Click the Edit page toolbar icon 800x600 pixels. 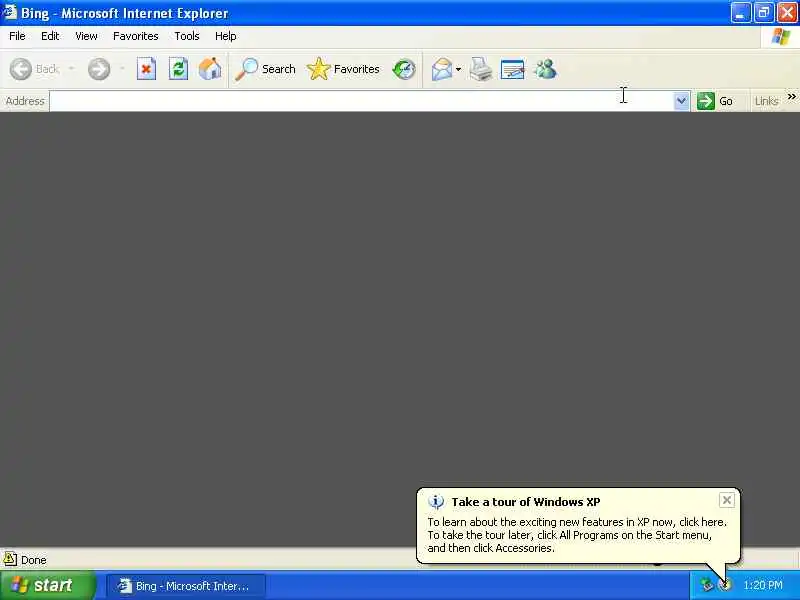[513, 69]
